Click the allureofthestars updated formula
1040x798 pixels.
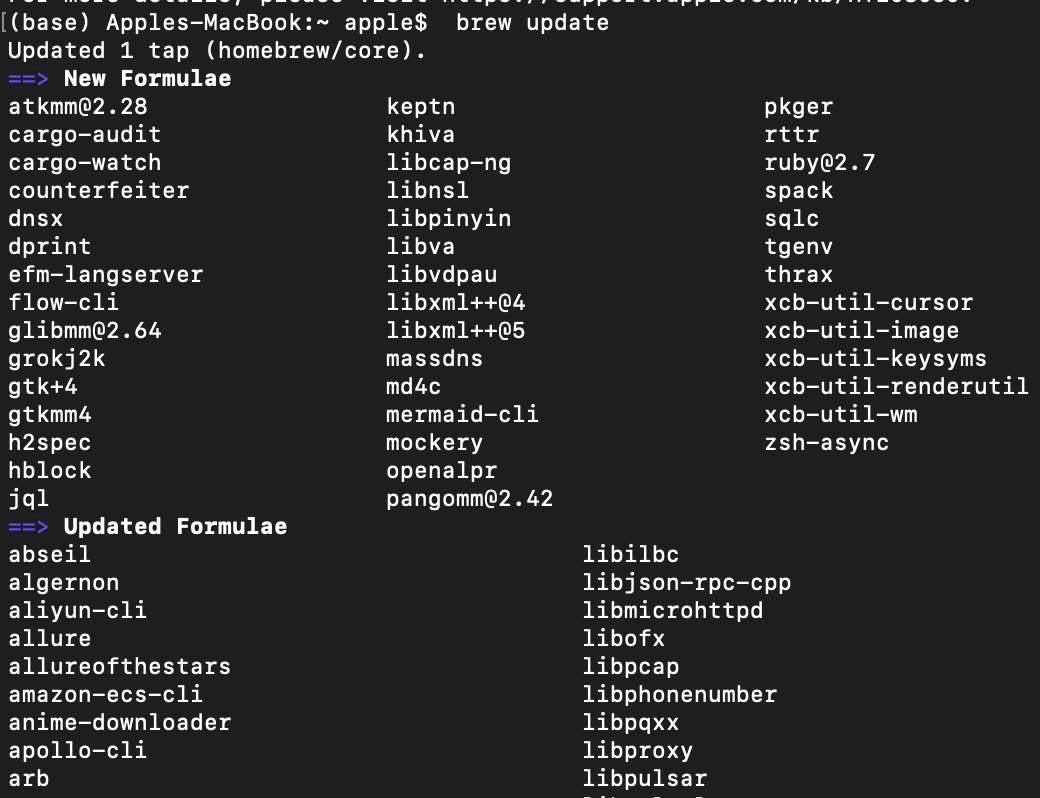coord(120,666)
